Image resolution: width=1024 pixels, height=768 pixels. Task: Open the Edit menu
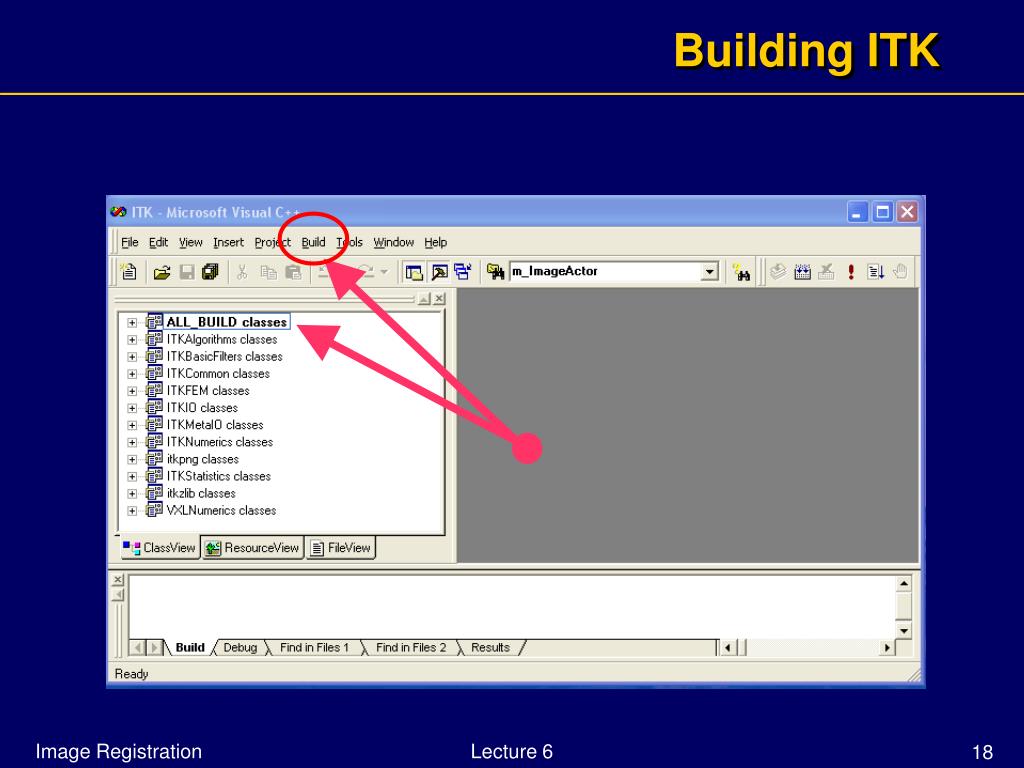tap(158, 242)
